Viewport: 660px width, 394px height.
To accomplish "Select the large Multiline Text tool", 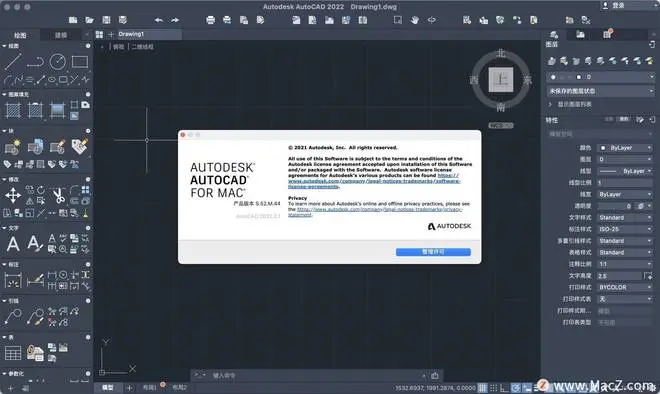I will click(x=13, y=244).
